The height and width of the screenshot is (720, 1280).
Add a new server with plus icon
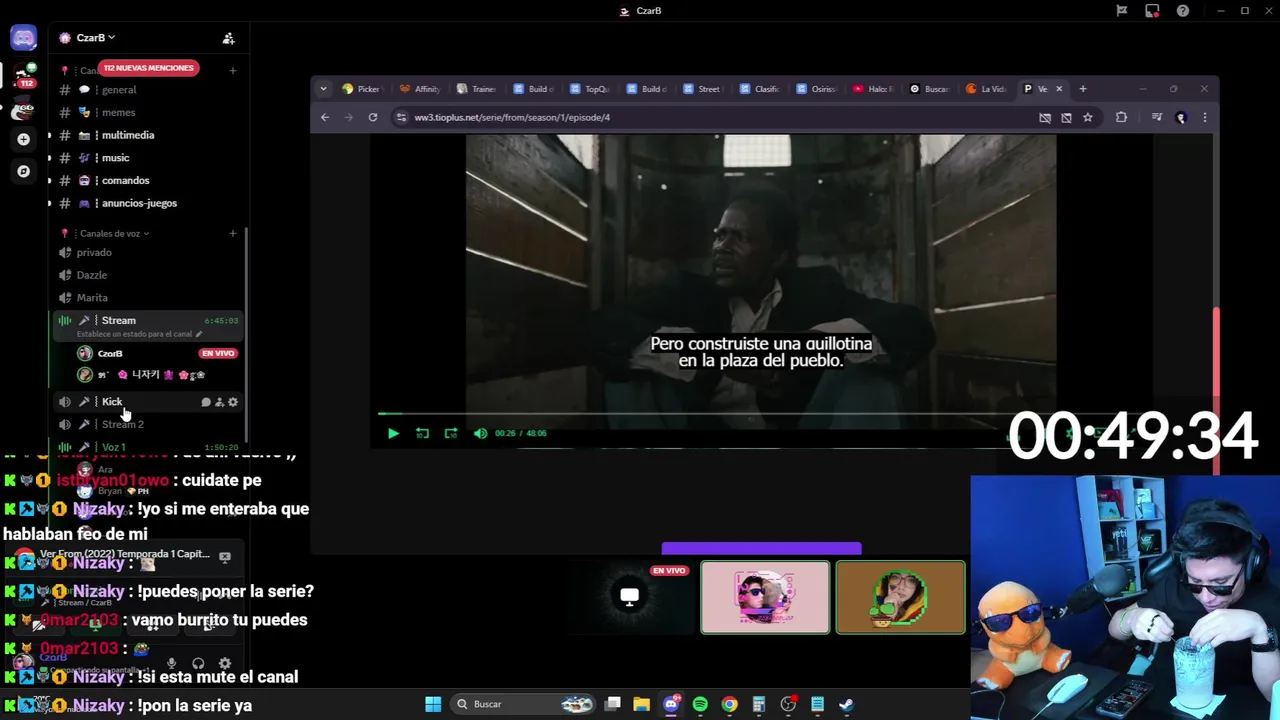tap(23, 140)
